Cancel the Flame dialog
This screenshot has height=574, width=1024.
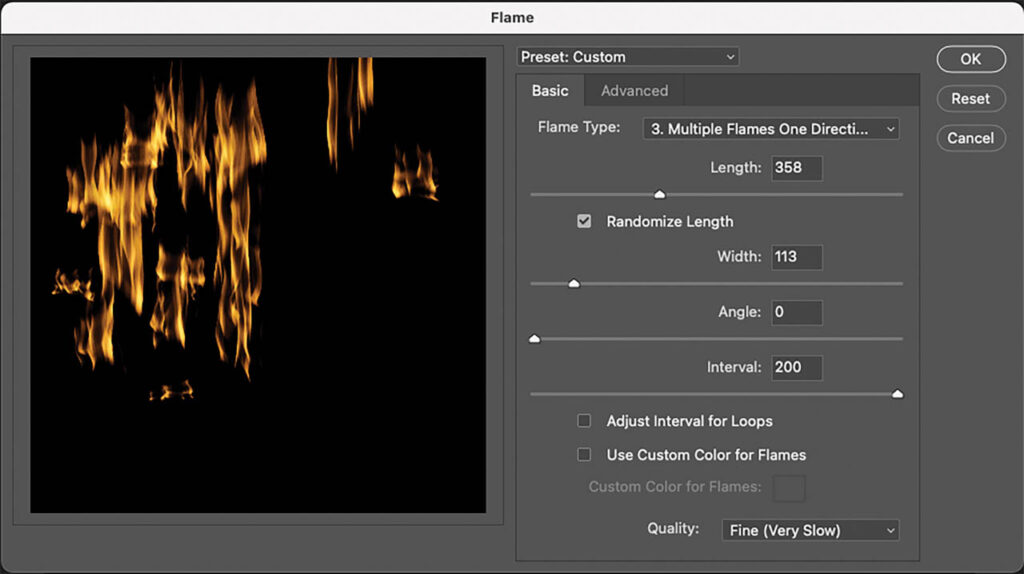pos(970,138)
